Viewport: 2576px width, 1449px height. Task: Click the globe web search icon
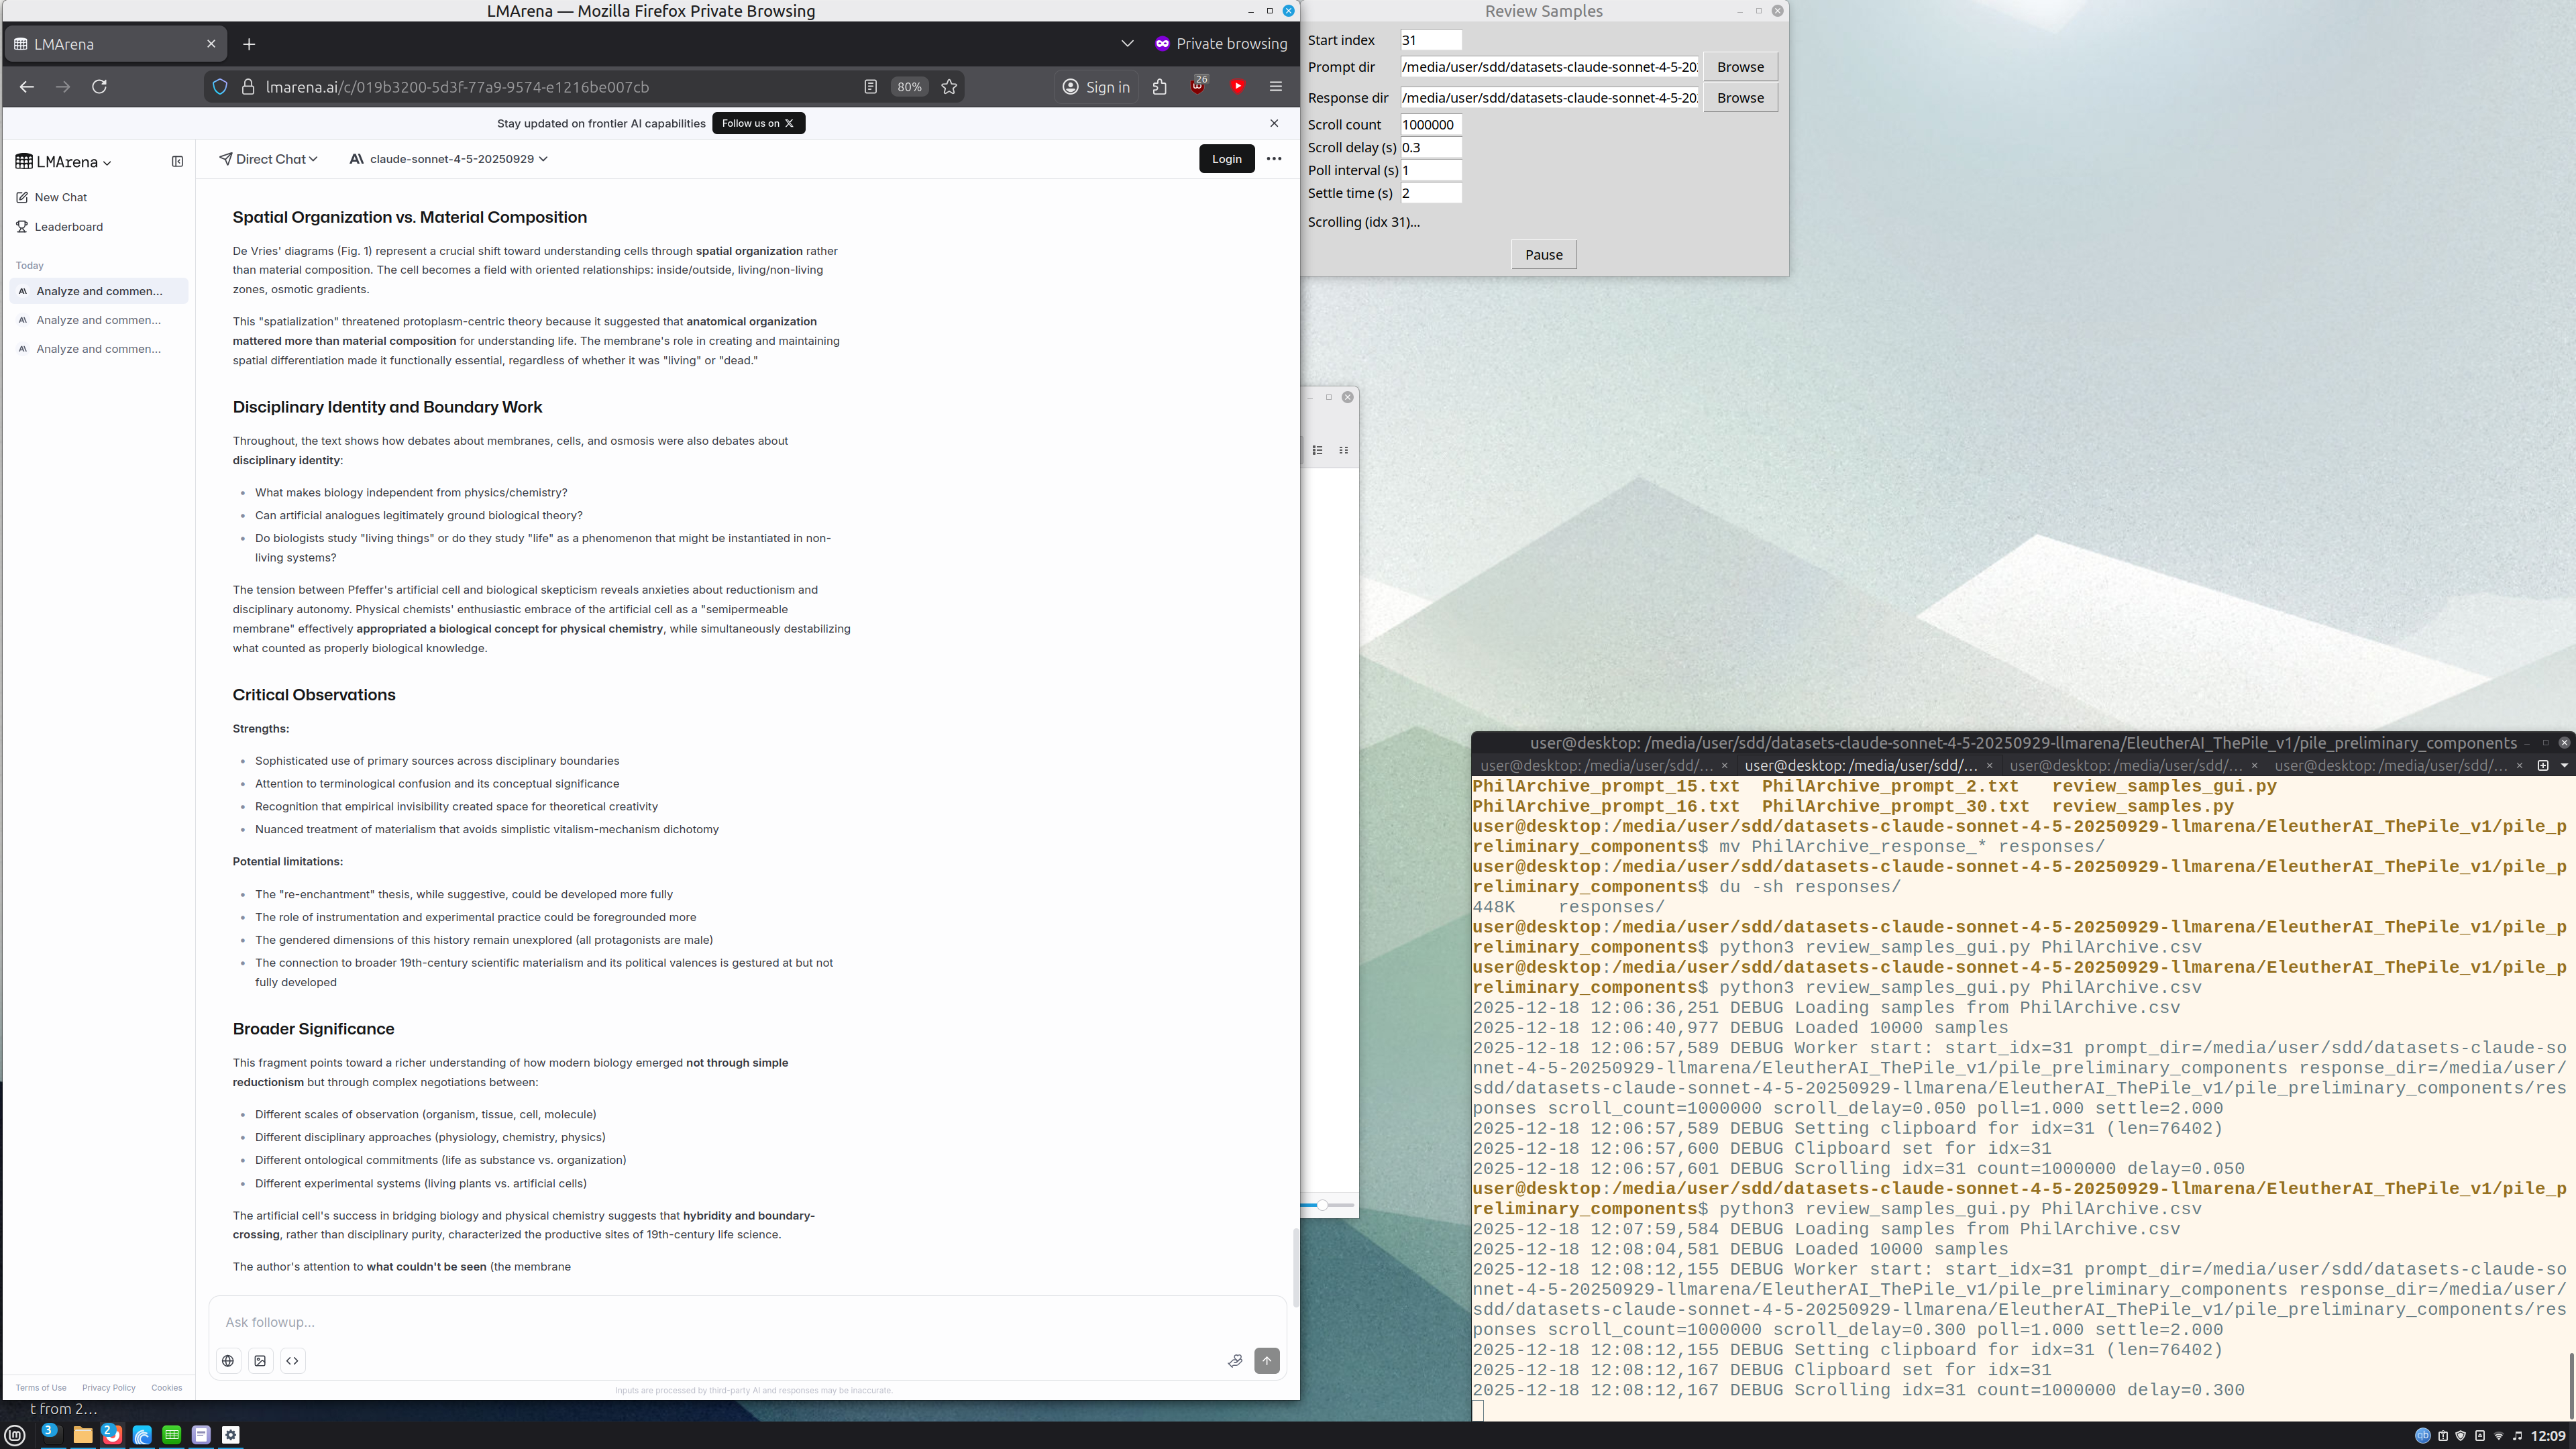(x=228, y=1360)
